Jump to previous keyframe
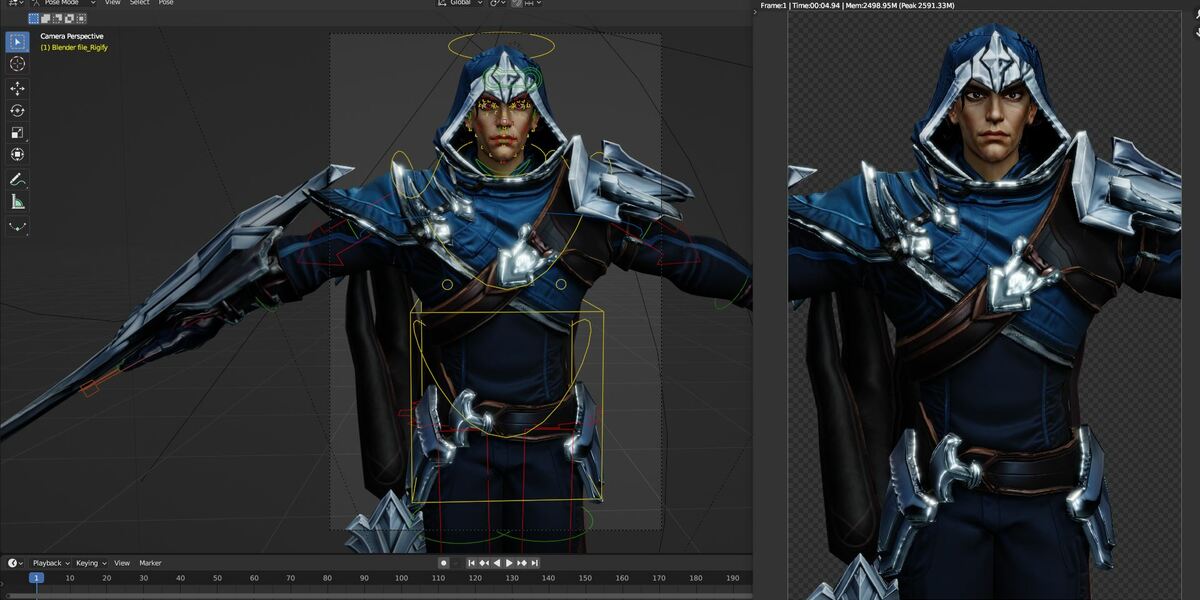Image resolution: width=1200 pixels, height=600 pixels. tap(485, 563)
